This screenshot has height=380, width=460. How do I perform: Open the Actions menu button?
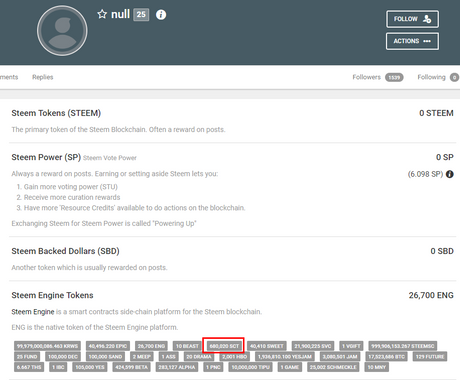tap(412, 41)
